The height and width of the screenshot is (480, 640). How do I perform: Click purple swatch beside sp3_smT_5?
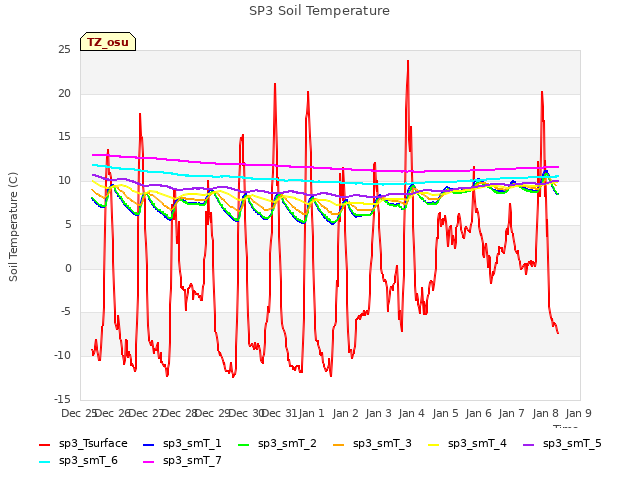(x=529, y=444)
